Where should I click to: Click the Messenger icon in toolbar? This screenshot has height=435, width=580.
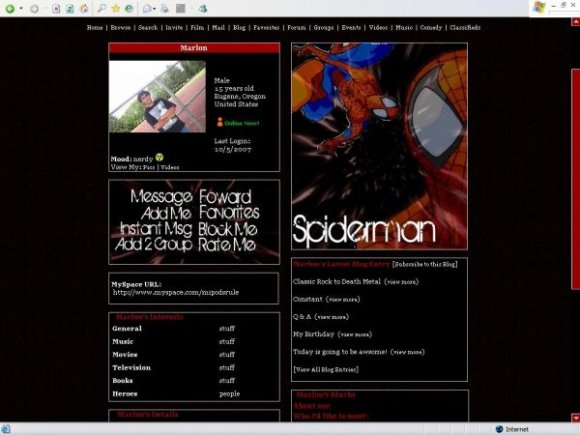point(203,8)
